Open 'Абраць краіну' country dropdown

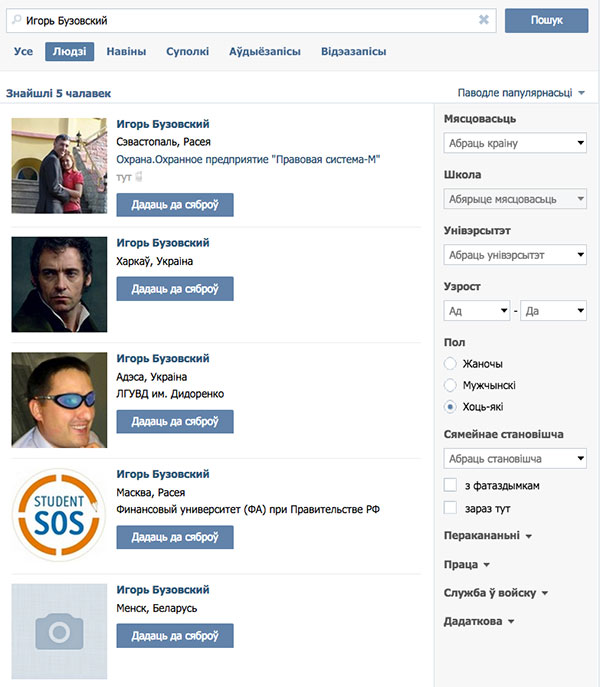pyautogui.click(x=515, y=143)
